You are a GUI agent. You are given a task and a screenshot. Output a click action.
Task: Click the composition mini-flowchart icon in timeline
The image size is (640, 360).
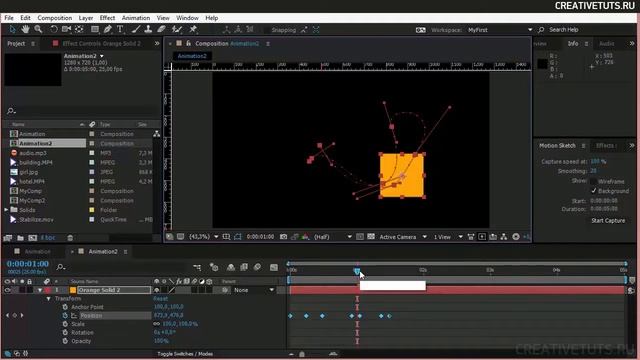pos(197,267)
